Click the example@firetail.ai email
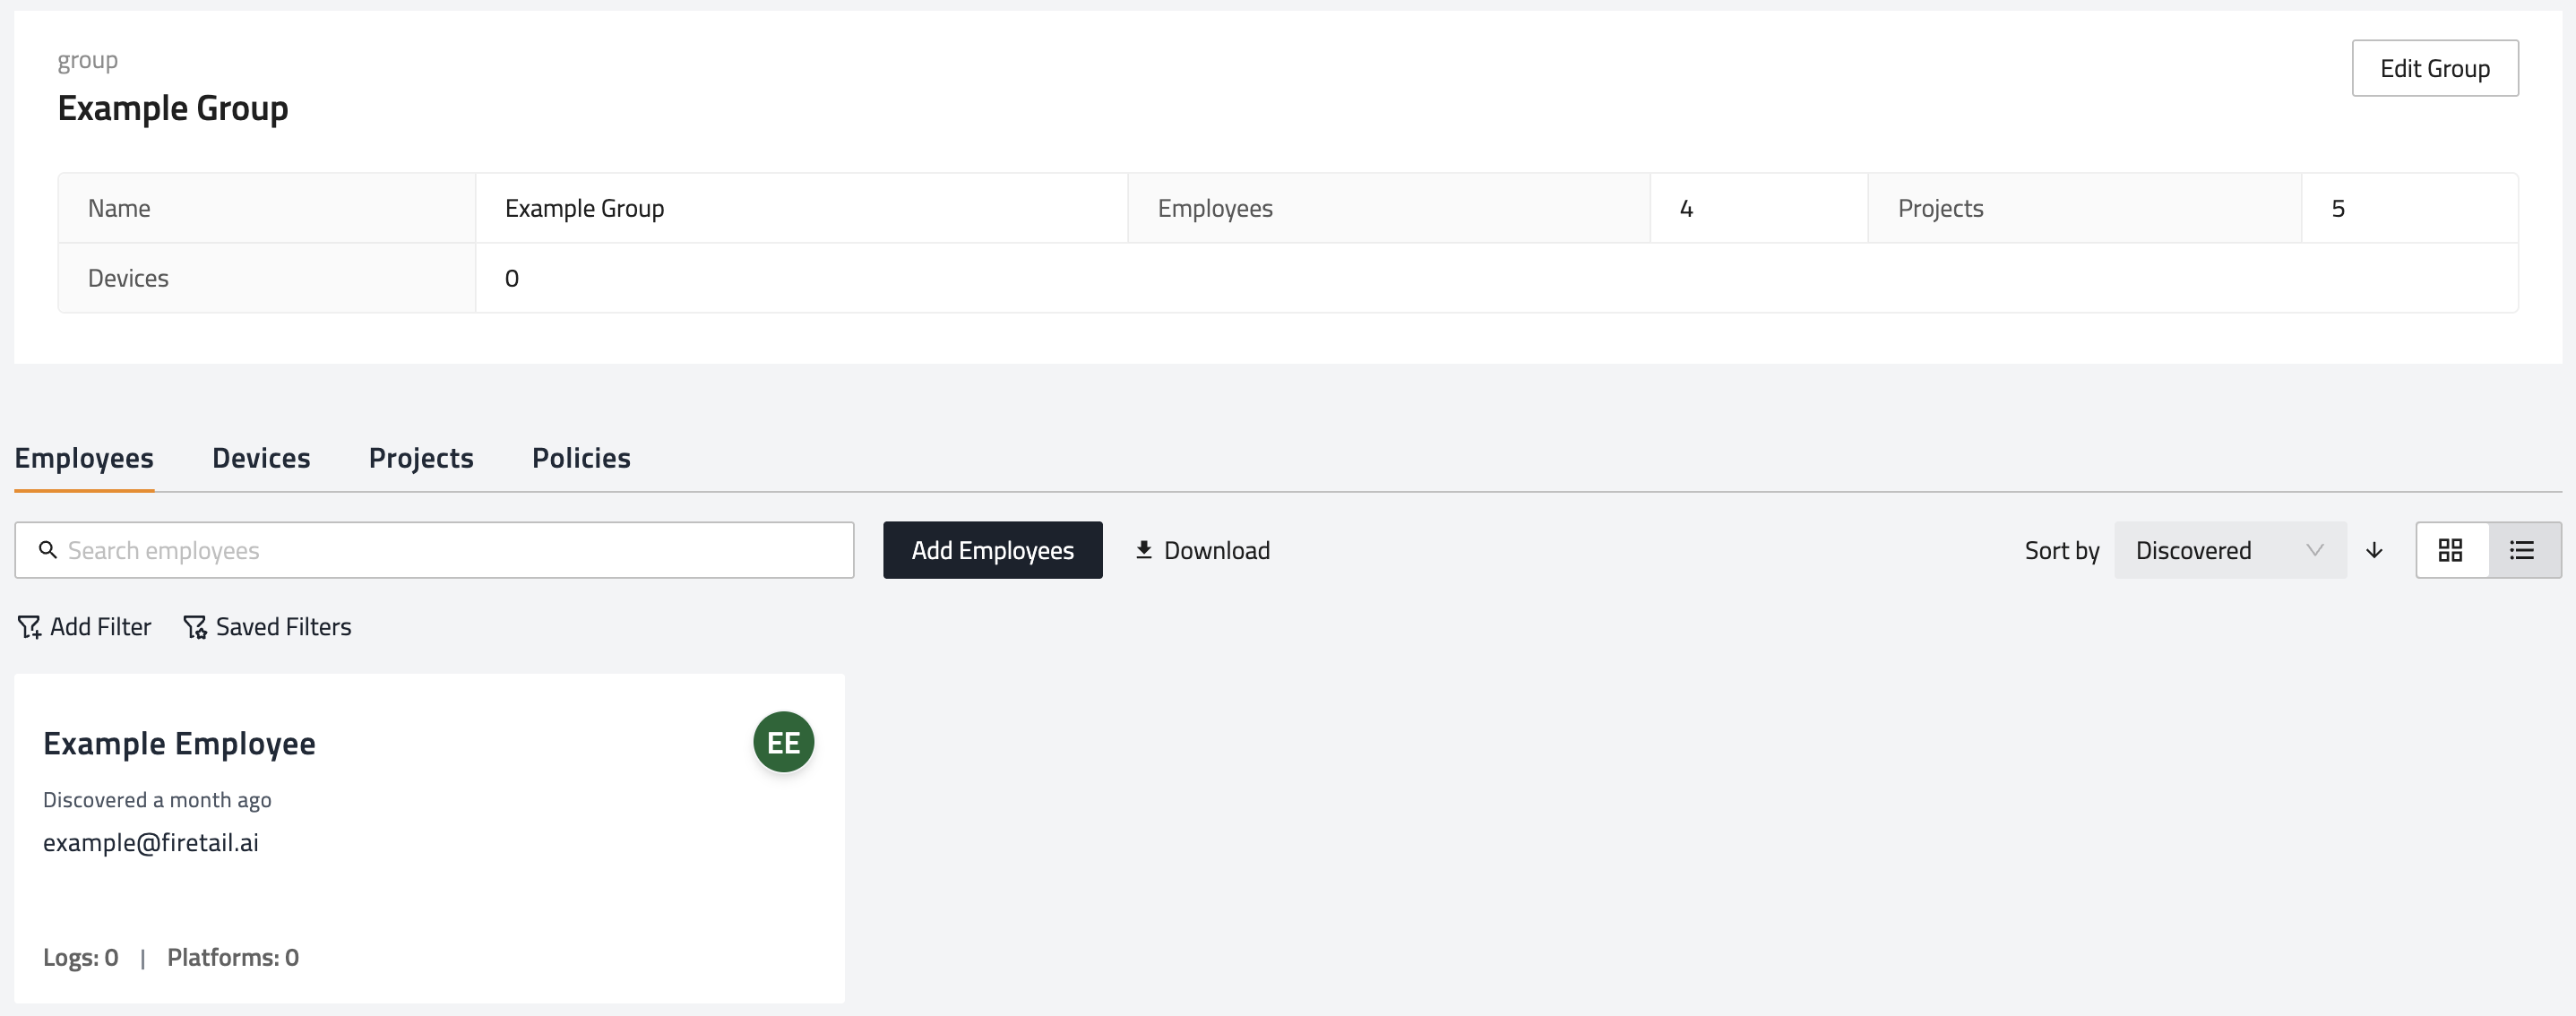 [151, 843]
